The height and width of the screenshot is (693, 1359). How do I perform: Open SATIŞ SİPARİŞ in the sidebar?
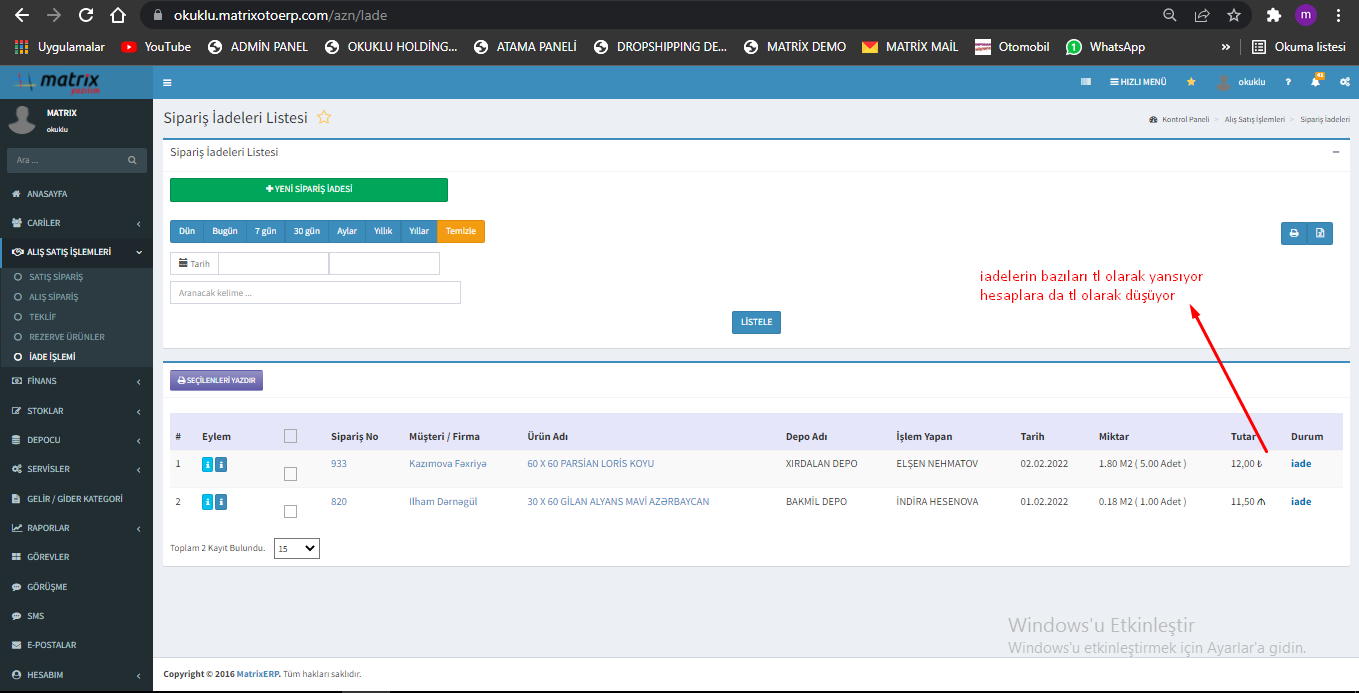point(56,277)
